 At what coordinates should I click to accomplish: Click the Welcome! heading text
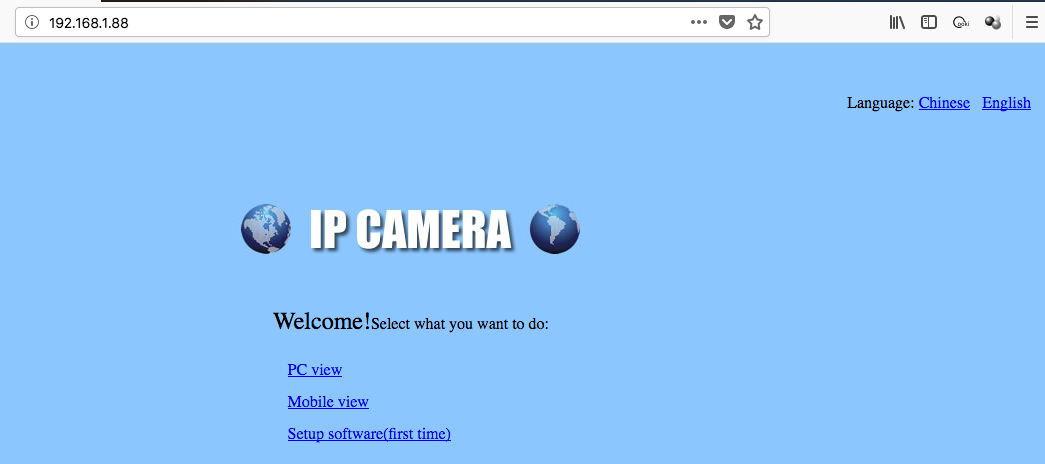point(322,321)
